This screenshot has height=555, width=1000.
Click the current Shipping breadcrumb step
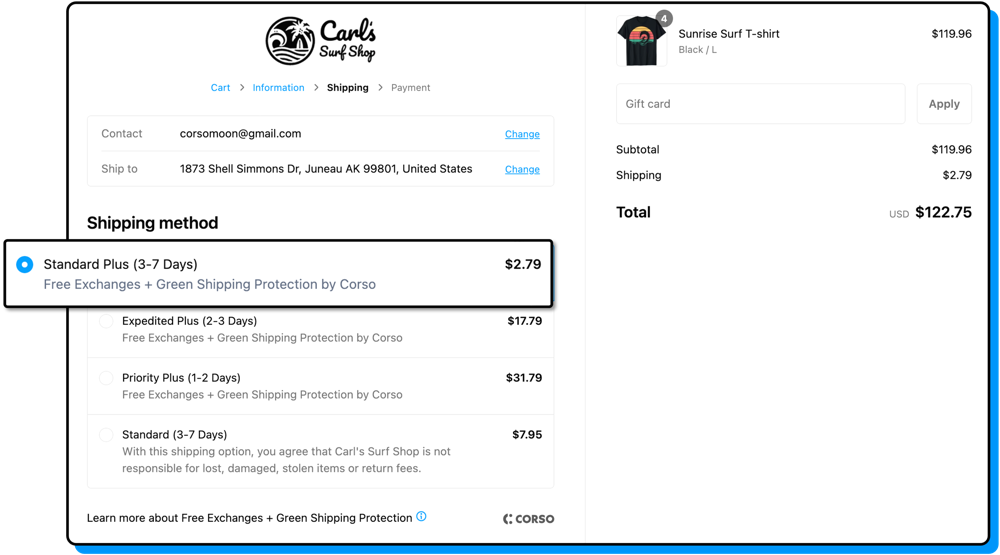347,88
